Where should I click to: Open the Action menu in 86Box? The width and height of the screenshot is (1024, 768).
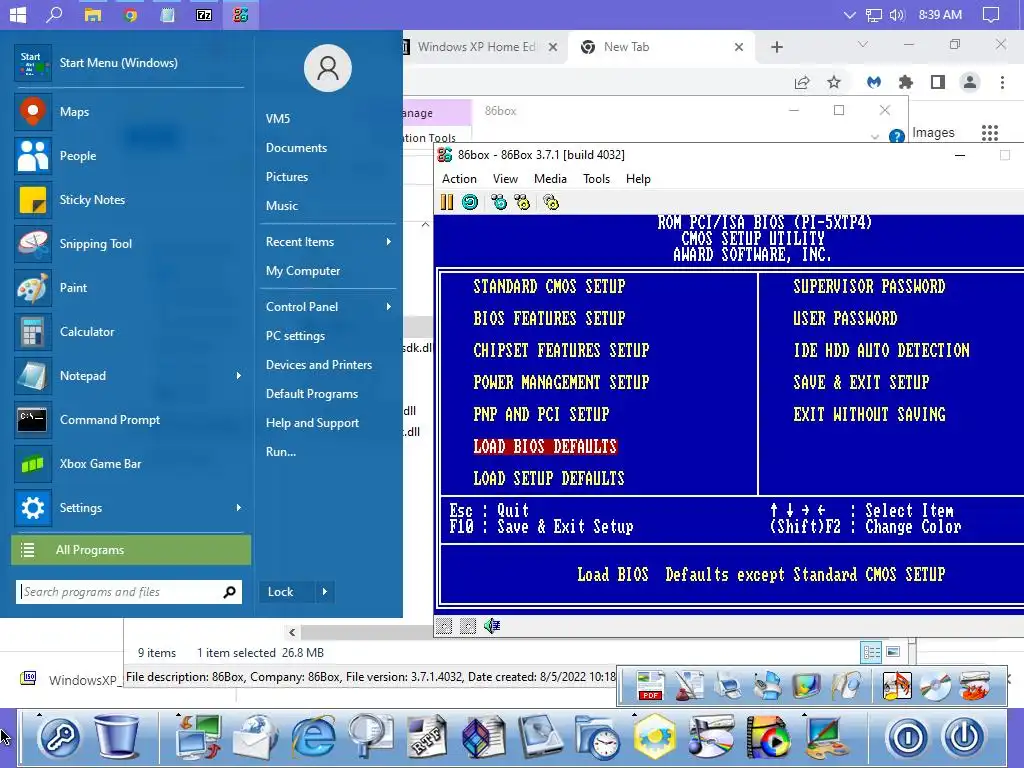tap(459, 179)
